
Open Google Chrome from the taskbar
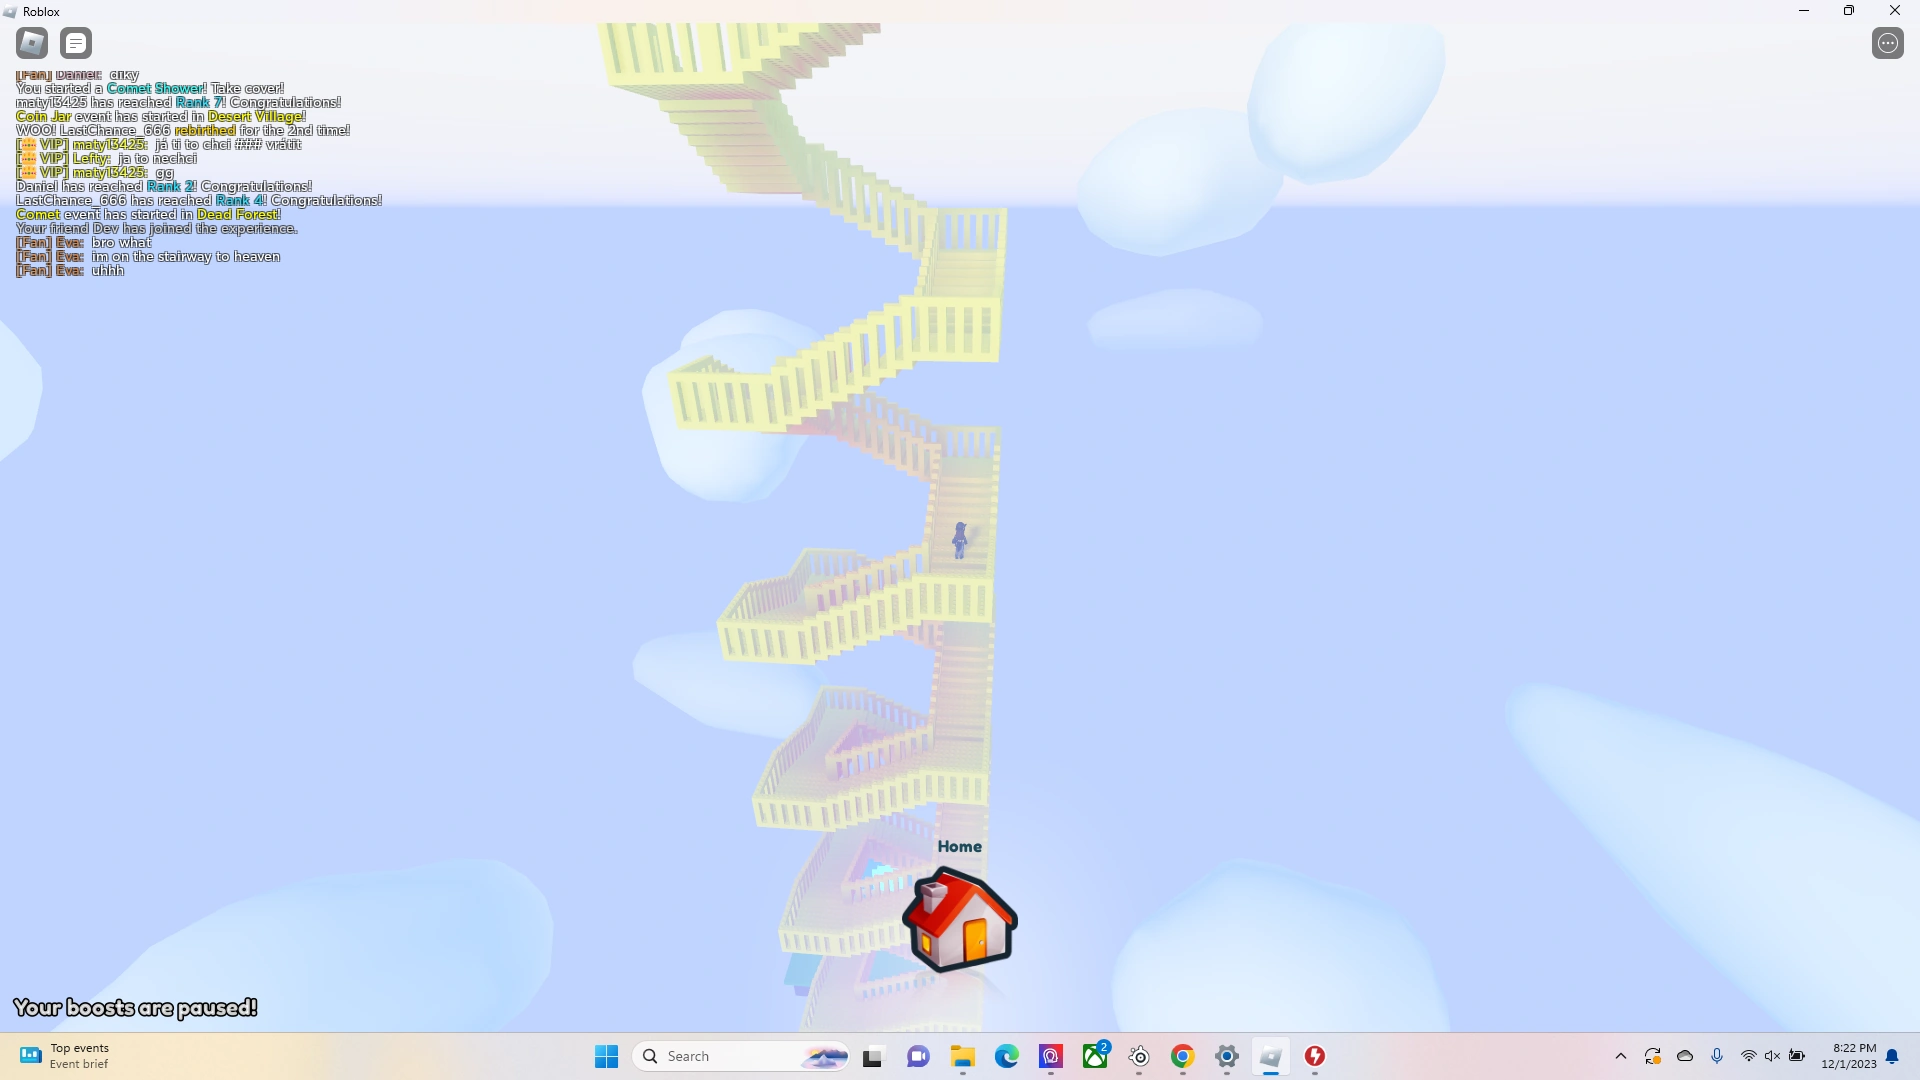(x=1183, y=1056)
